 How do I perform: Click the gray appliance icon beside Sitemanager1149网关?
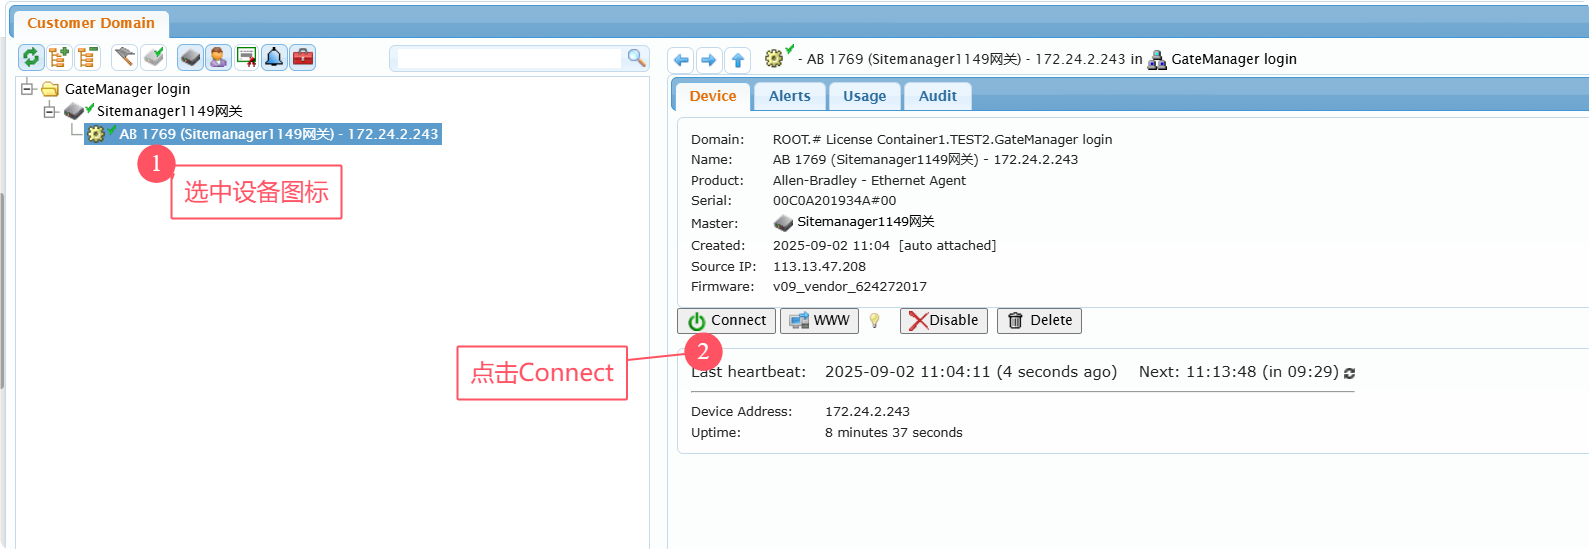pos(76,111)
